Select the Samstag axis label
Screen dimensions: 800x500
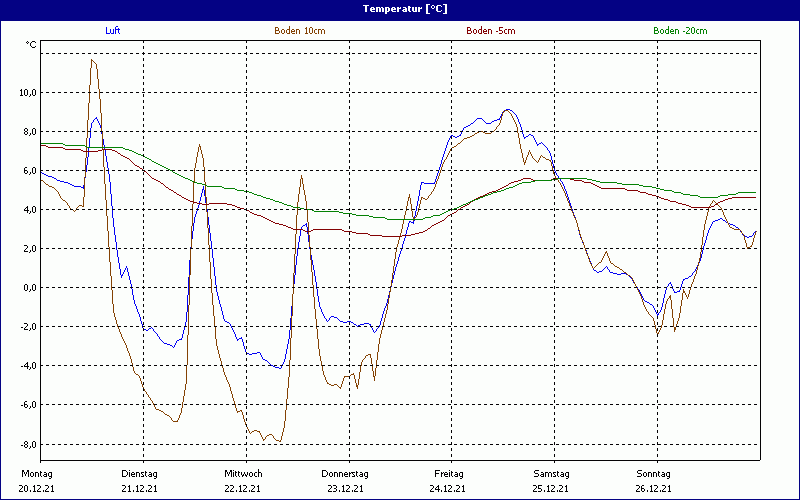551,474
